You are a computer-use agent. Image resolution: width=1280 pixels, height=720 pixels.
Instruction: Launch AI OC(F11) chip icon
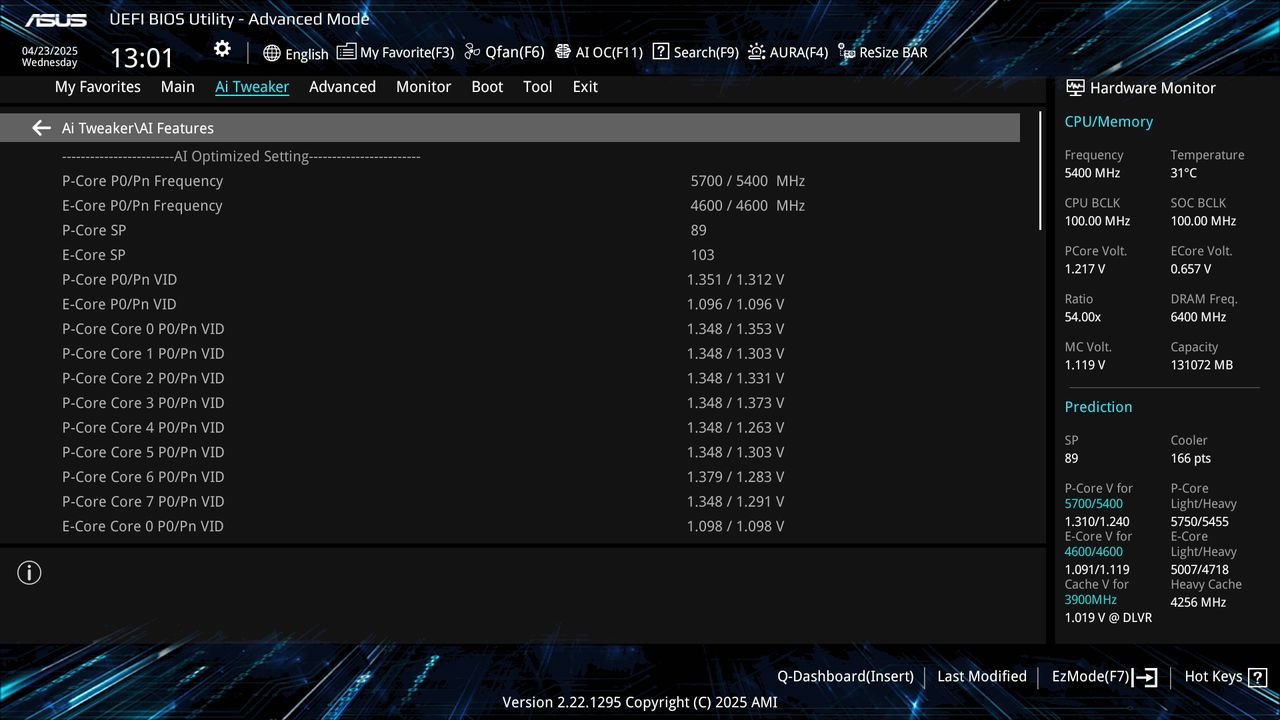click(563, 51)
